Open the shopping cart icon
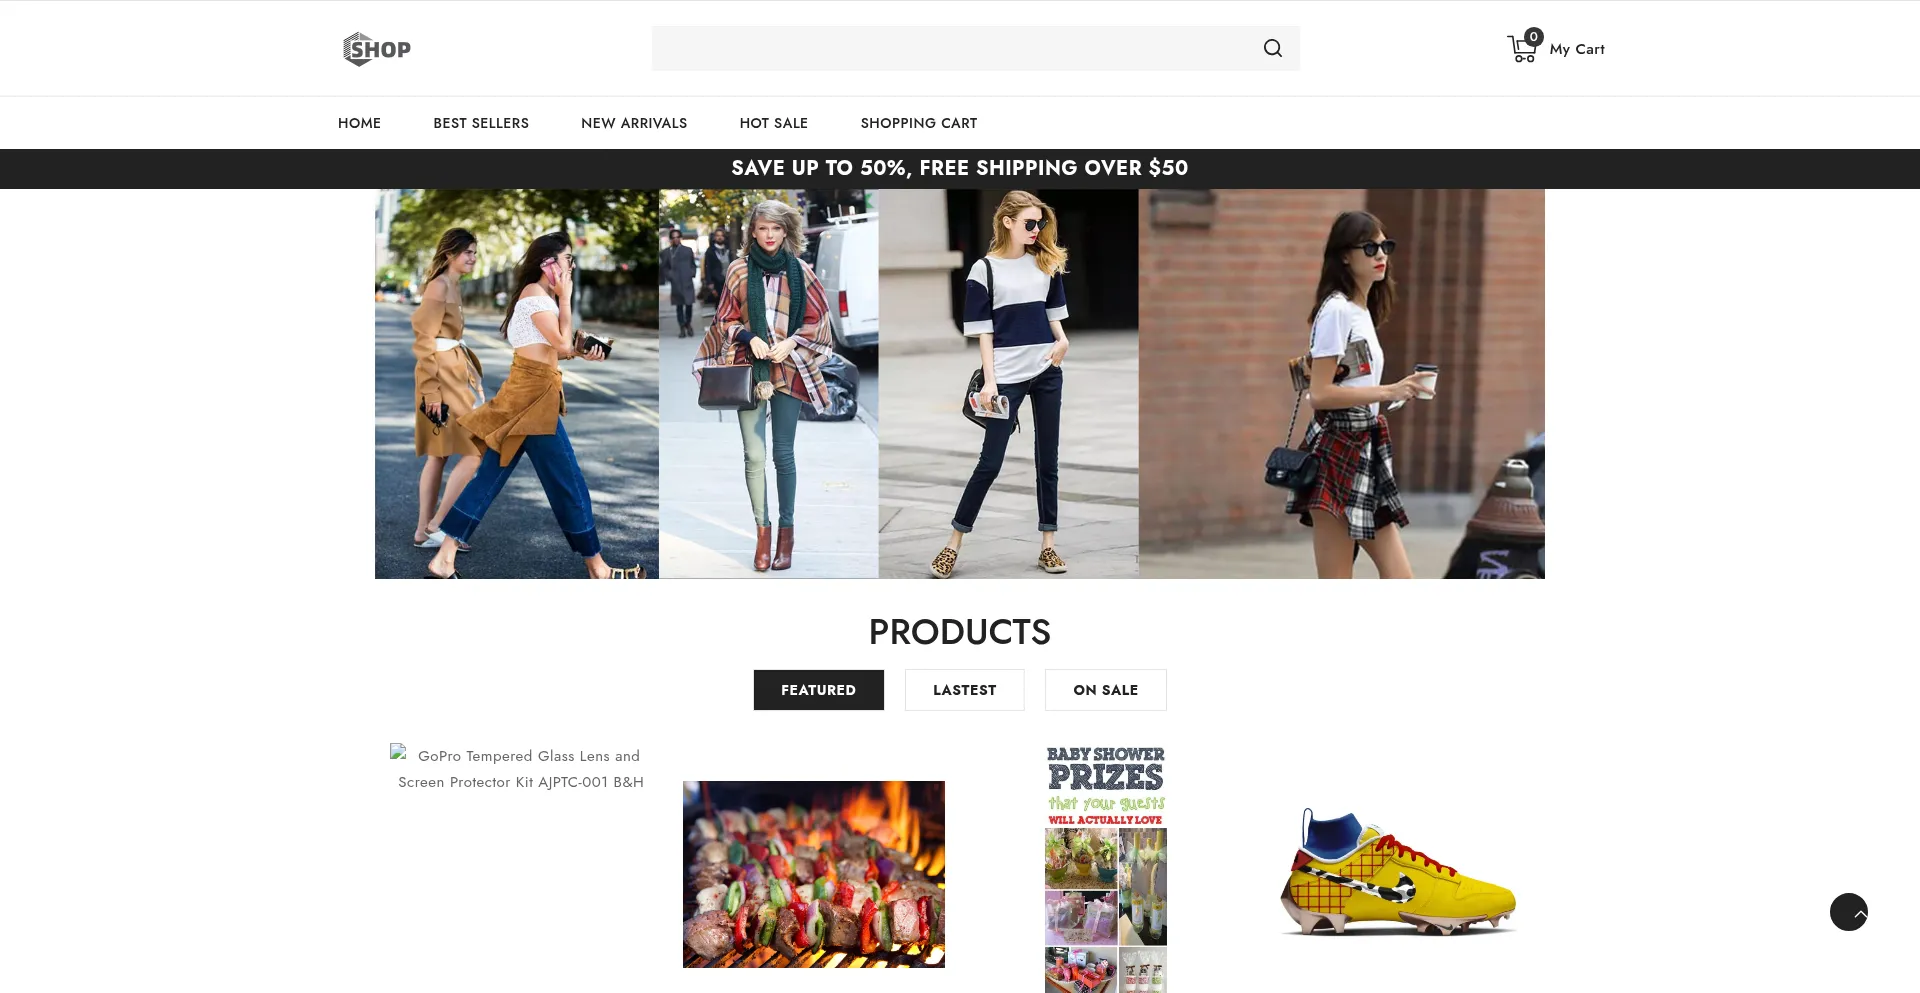Screen dimensions: 1920x993 point(1520,51)
